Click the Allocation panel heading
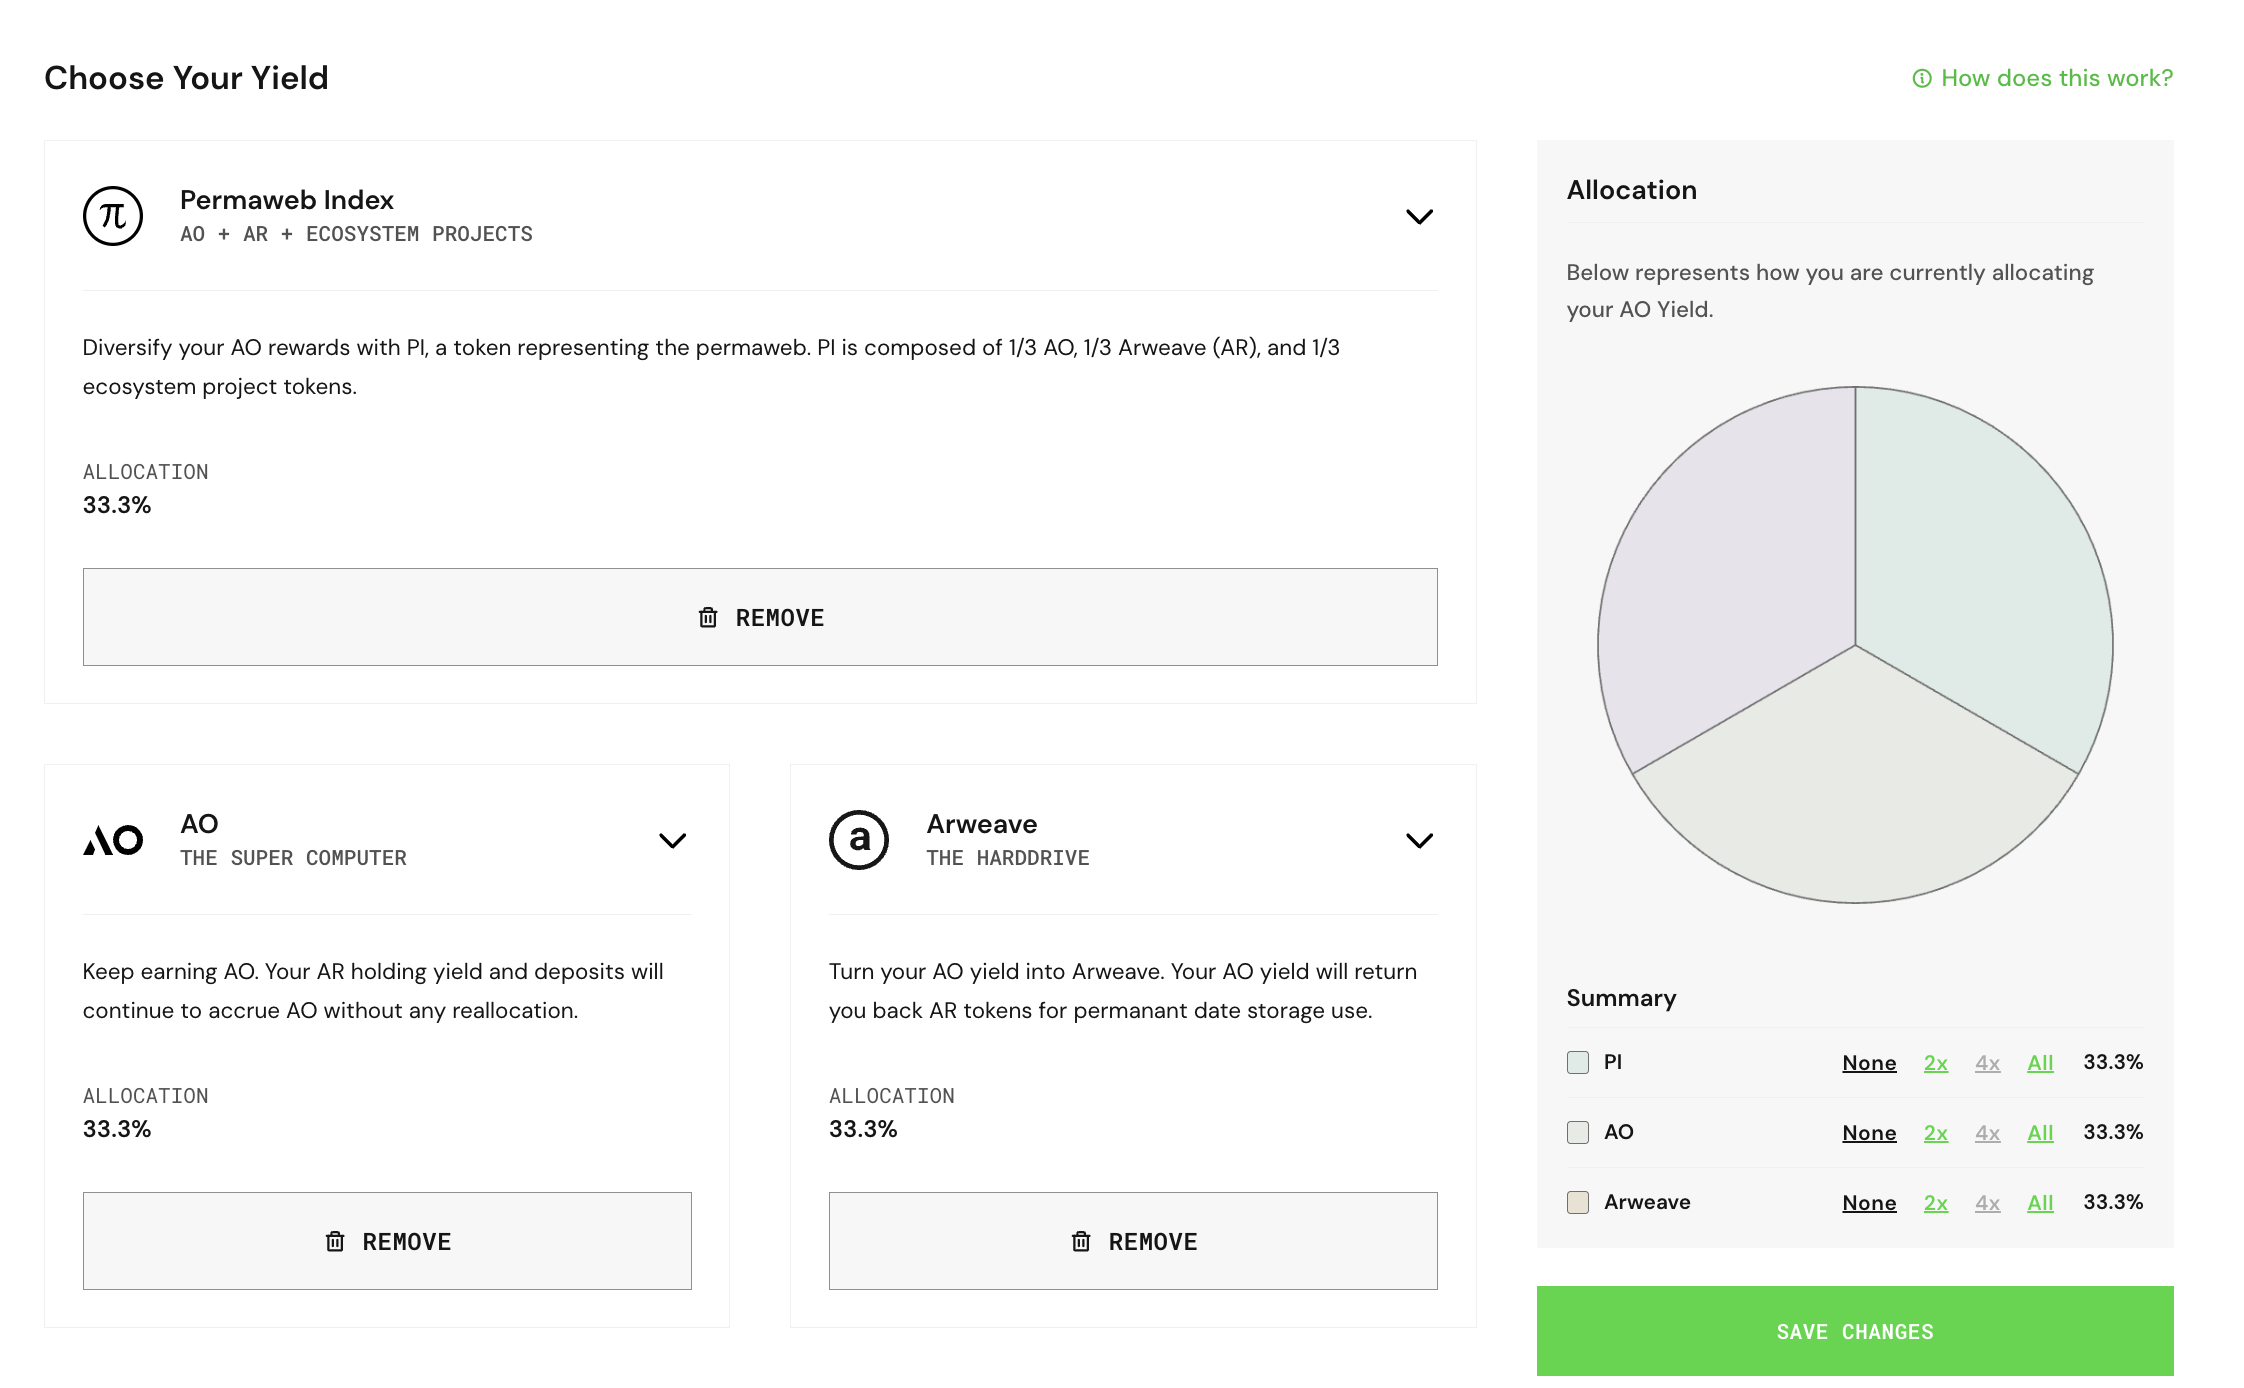 click(x=1632, y=190)
